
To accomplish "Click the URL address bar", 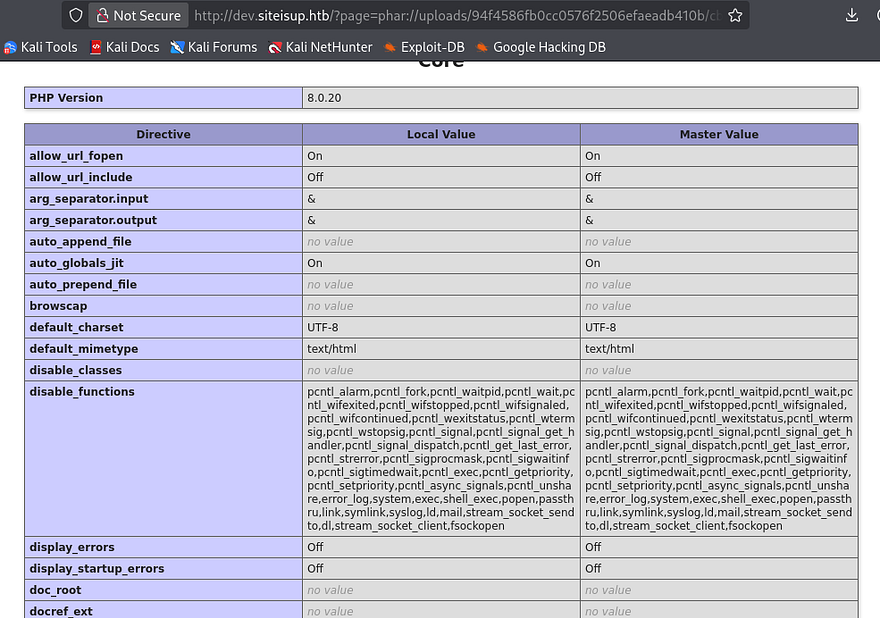I will (450, 15).
